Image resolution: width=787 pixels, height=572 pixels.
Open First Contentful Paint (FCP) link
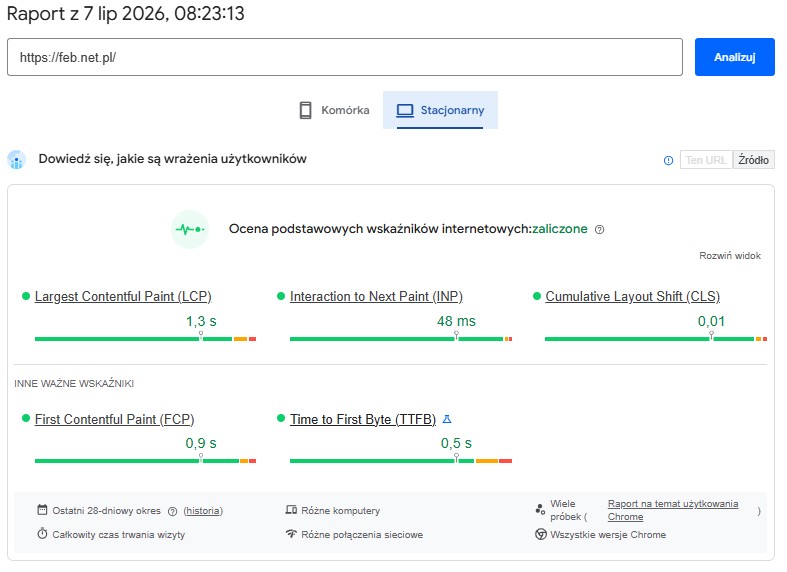(114, 419)
